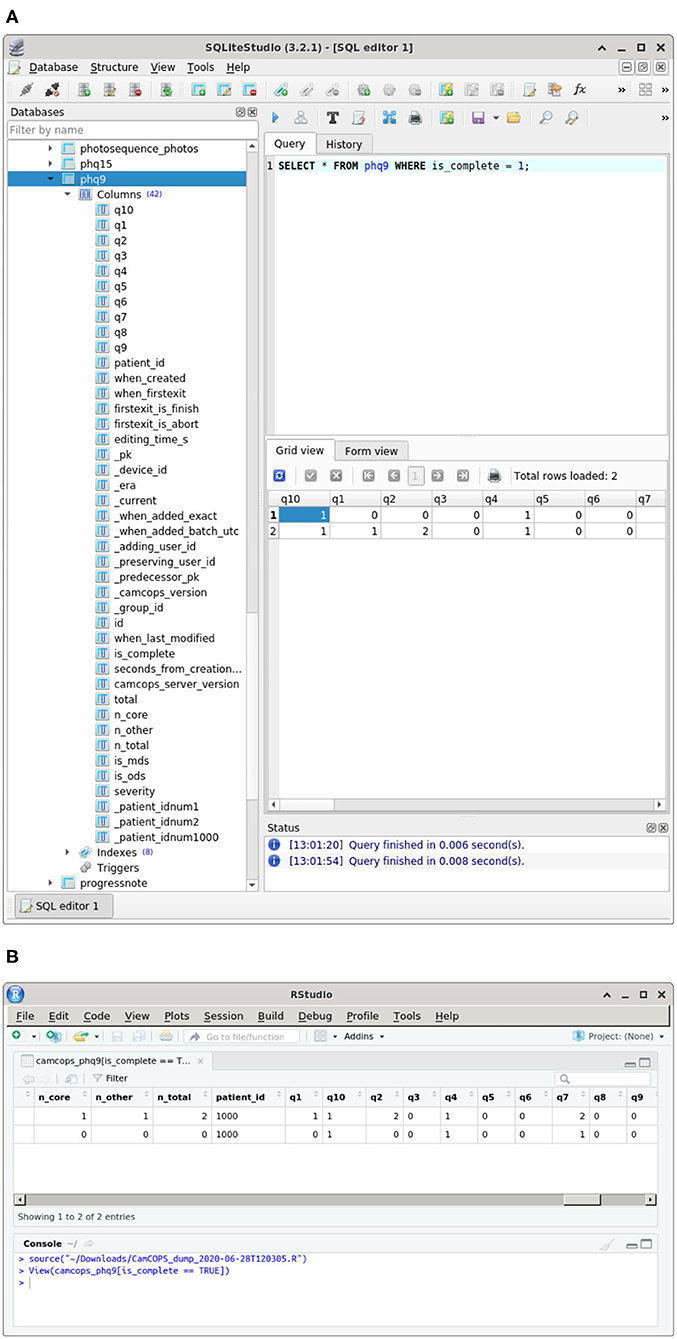The height and width of the screenshot is (1339, 677).
Task: Click the fx SQL functions editor icon
Action: [579, 90]
